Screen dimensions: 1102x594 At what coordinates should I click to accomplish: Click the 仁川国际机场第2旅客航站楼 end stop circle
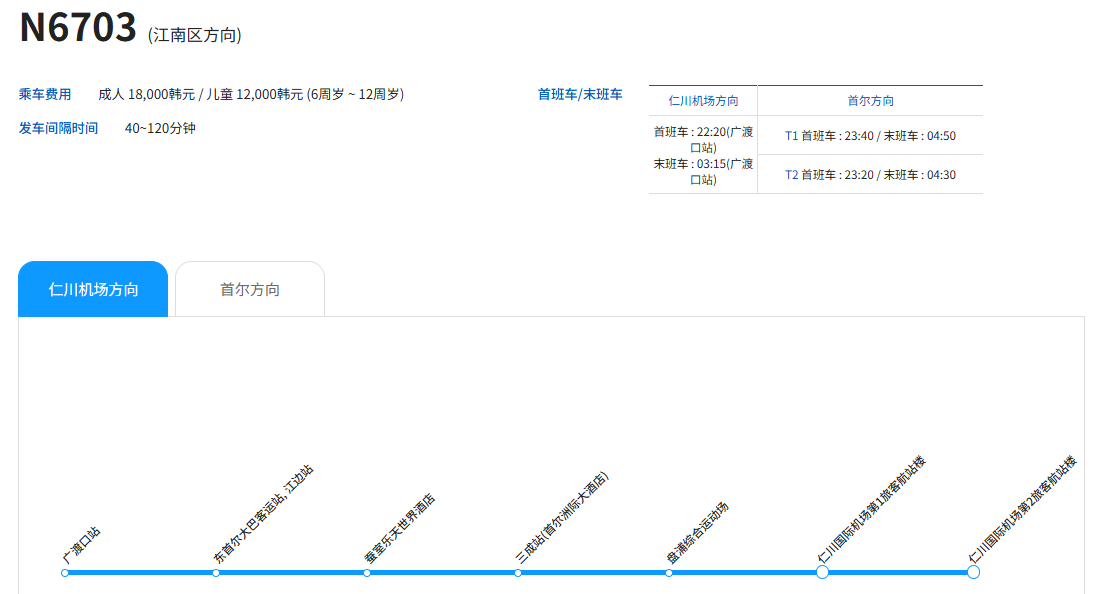973,572
